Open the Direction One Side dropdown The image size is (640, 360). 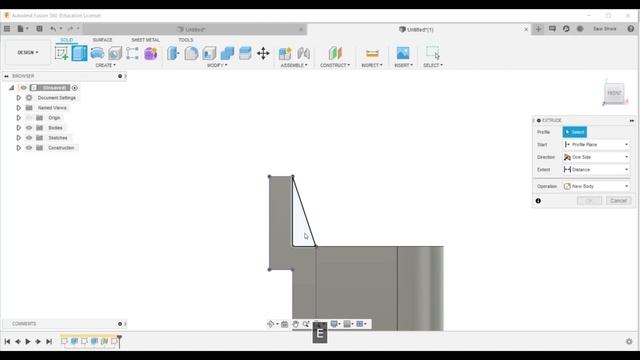(x=596, y=157)
